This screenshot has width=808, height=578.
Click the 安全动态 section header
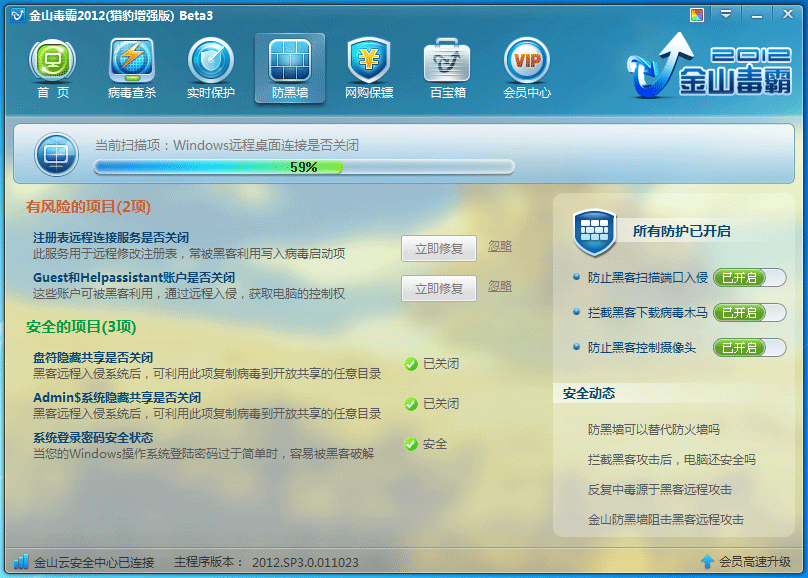pos(588,394)
